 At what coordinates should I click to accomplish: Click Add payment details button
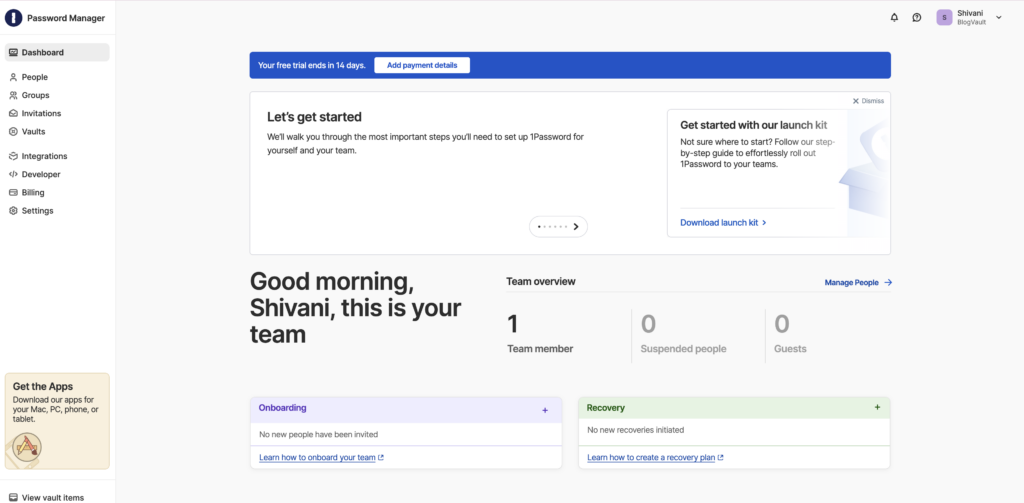(x=422, y=65)
